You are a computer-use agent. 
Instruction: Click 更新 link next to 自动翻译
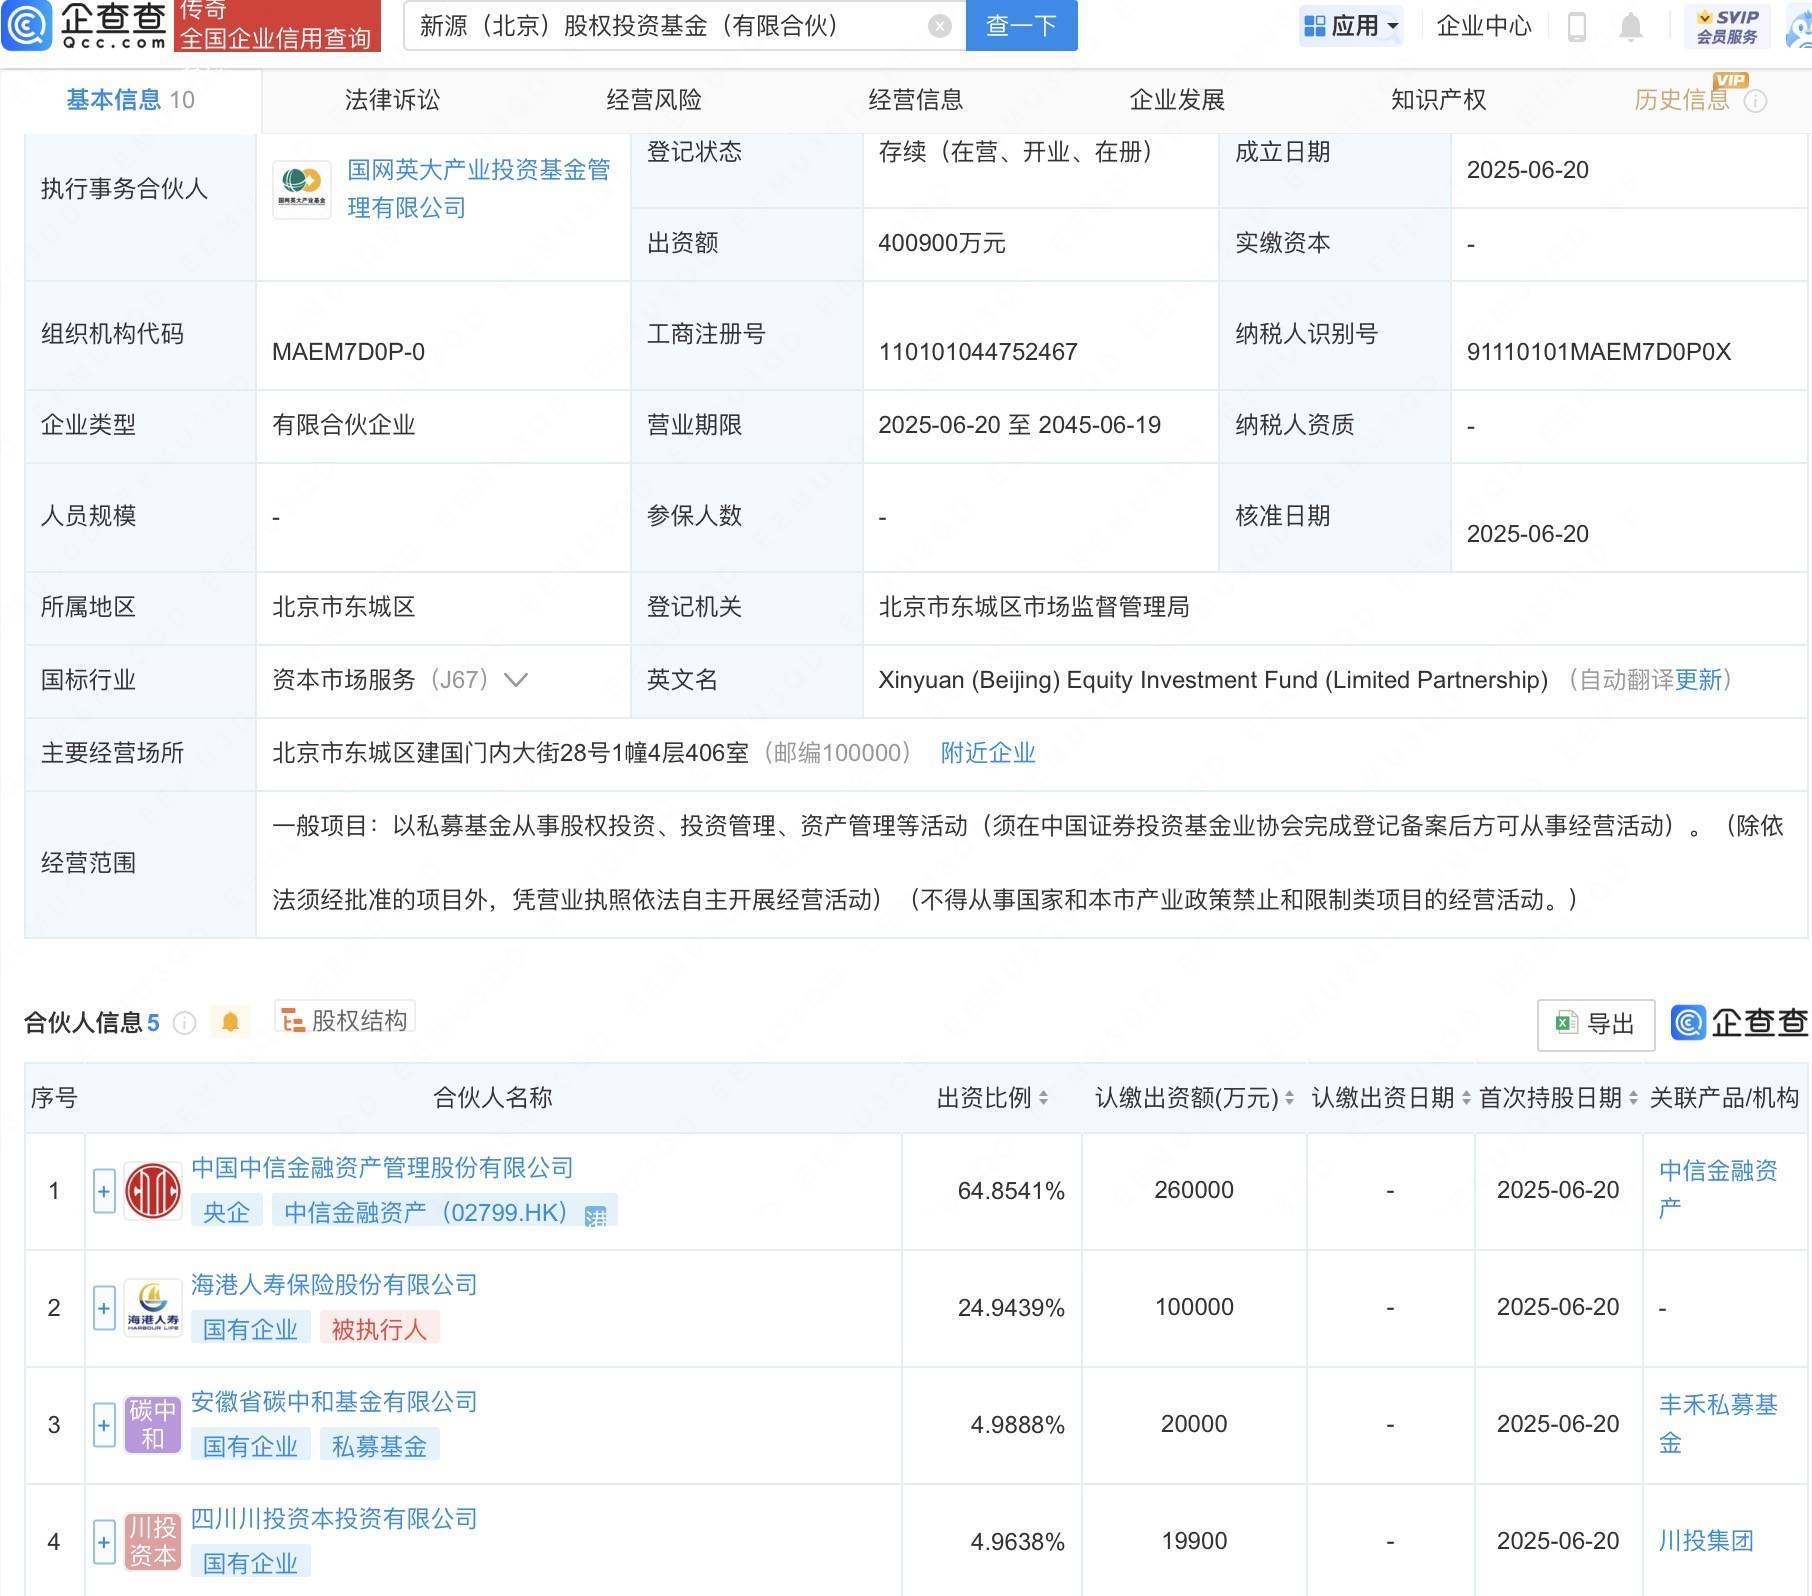[x=1698, y=680]
